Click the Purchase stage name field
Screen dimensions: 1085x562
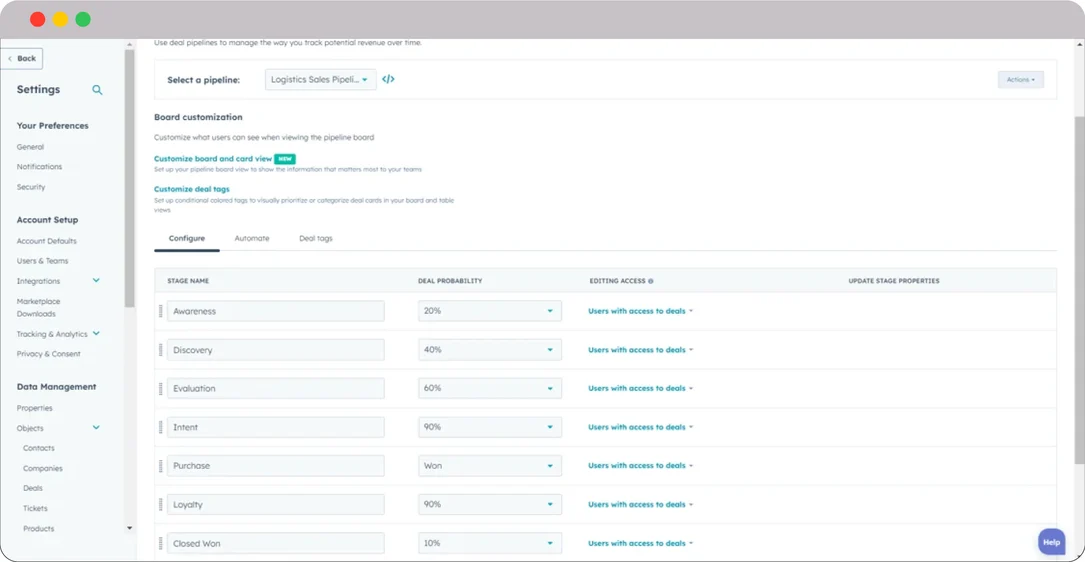click(276, 466)
